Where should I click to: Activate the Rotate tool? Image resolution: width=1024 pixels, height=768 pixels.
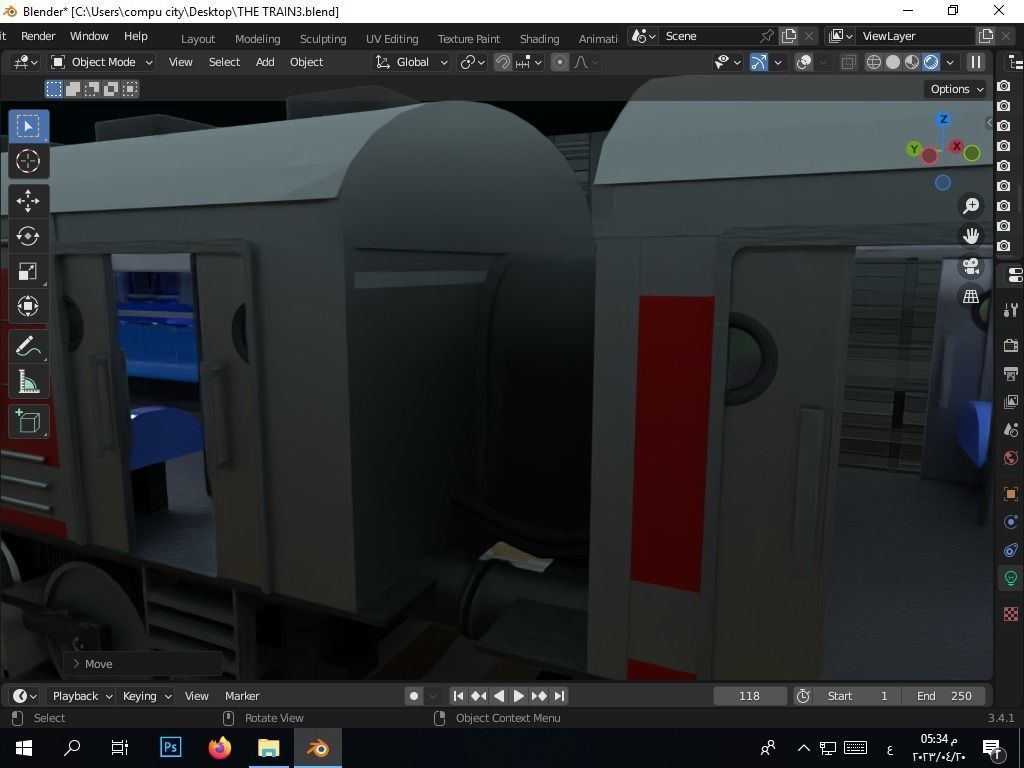[28, 236]
